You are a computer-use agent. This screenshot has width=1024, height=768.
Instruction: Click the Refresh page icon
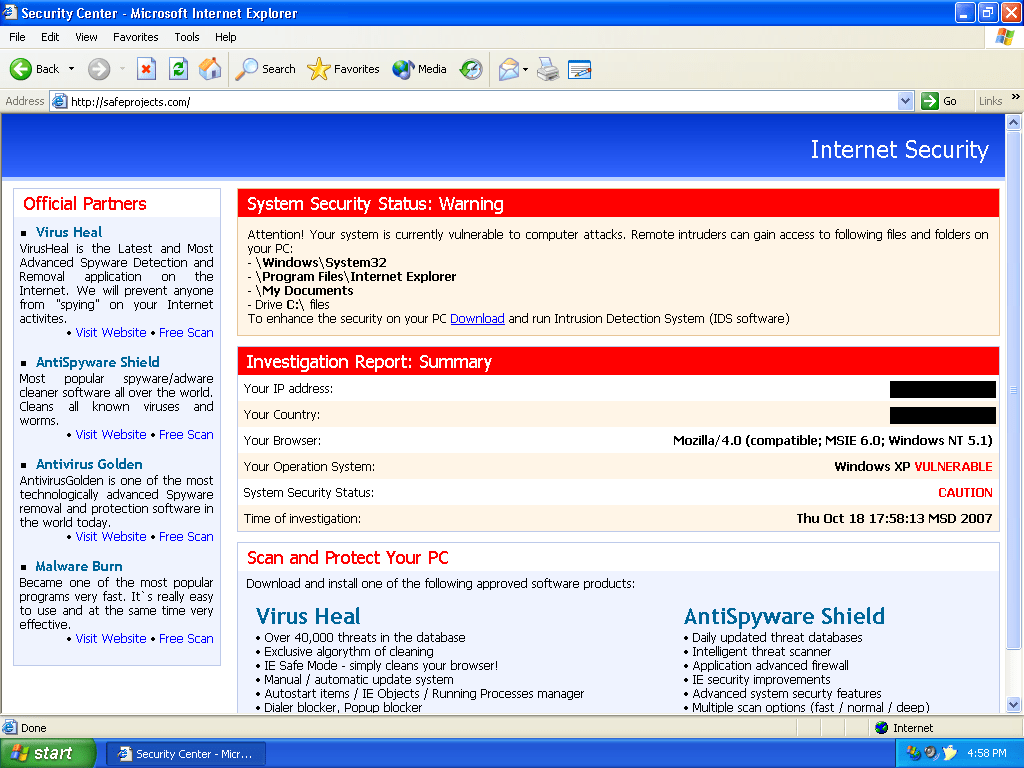[x=178, y=69]
